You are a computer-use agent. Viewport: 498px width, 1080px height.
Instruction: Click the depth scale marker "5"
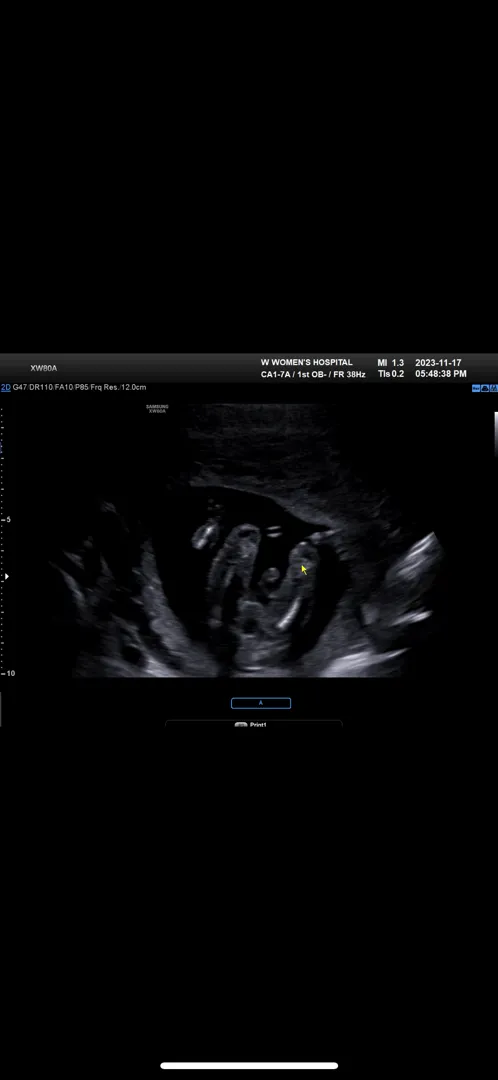(x=8, y=519)
